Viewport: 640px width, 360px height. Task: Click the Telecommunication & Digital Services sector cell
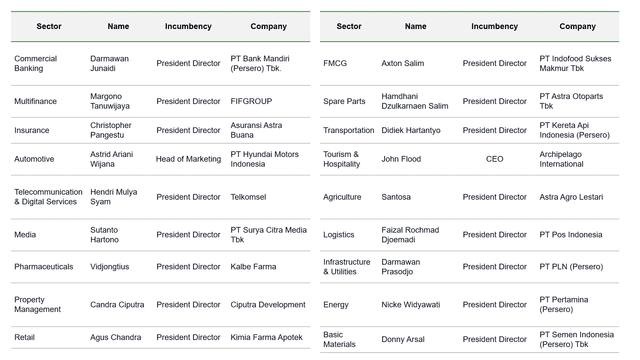[x=48, y=197]
